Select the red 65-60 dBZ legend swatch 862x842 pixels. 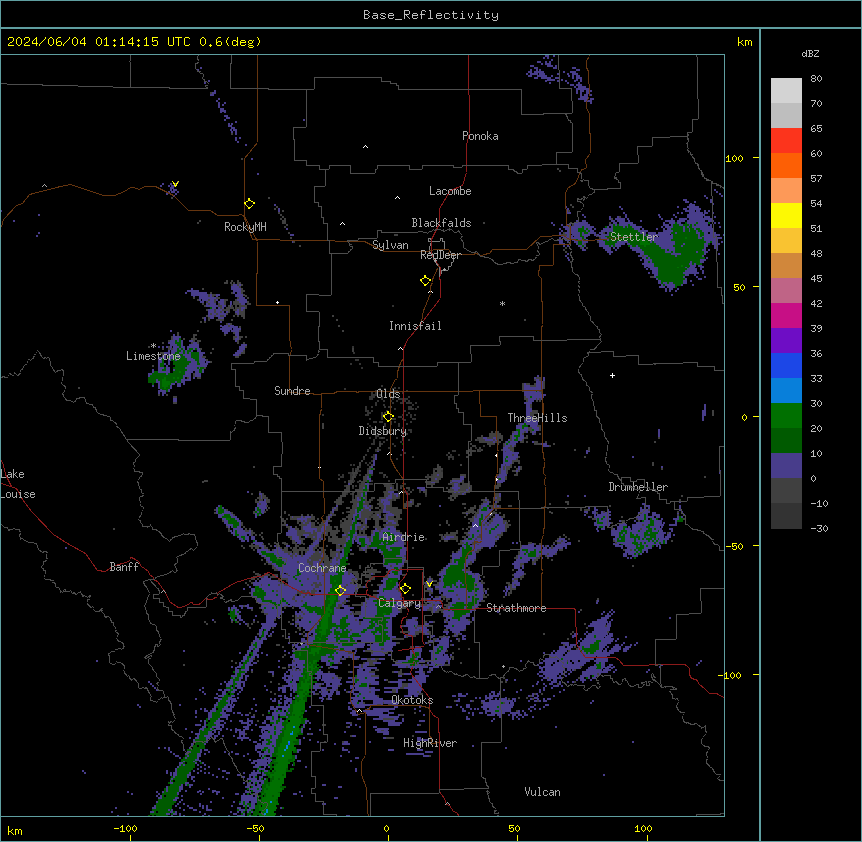[786, 141]
